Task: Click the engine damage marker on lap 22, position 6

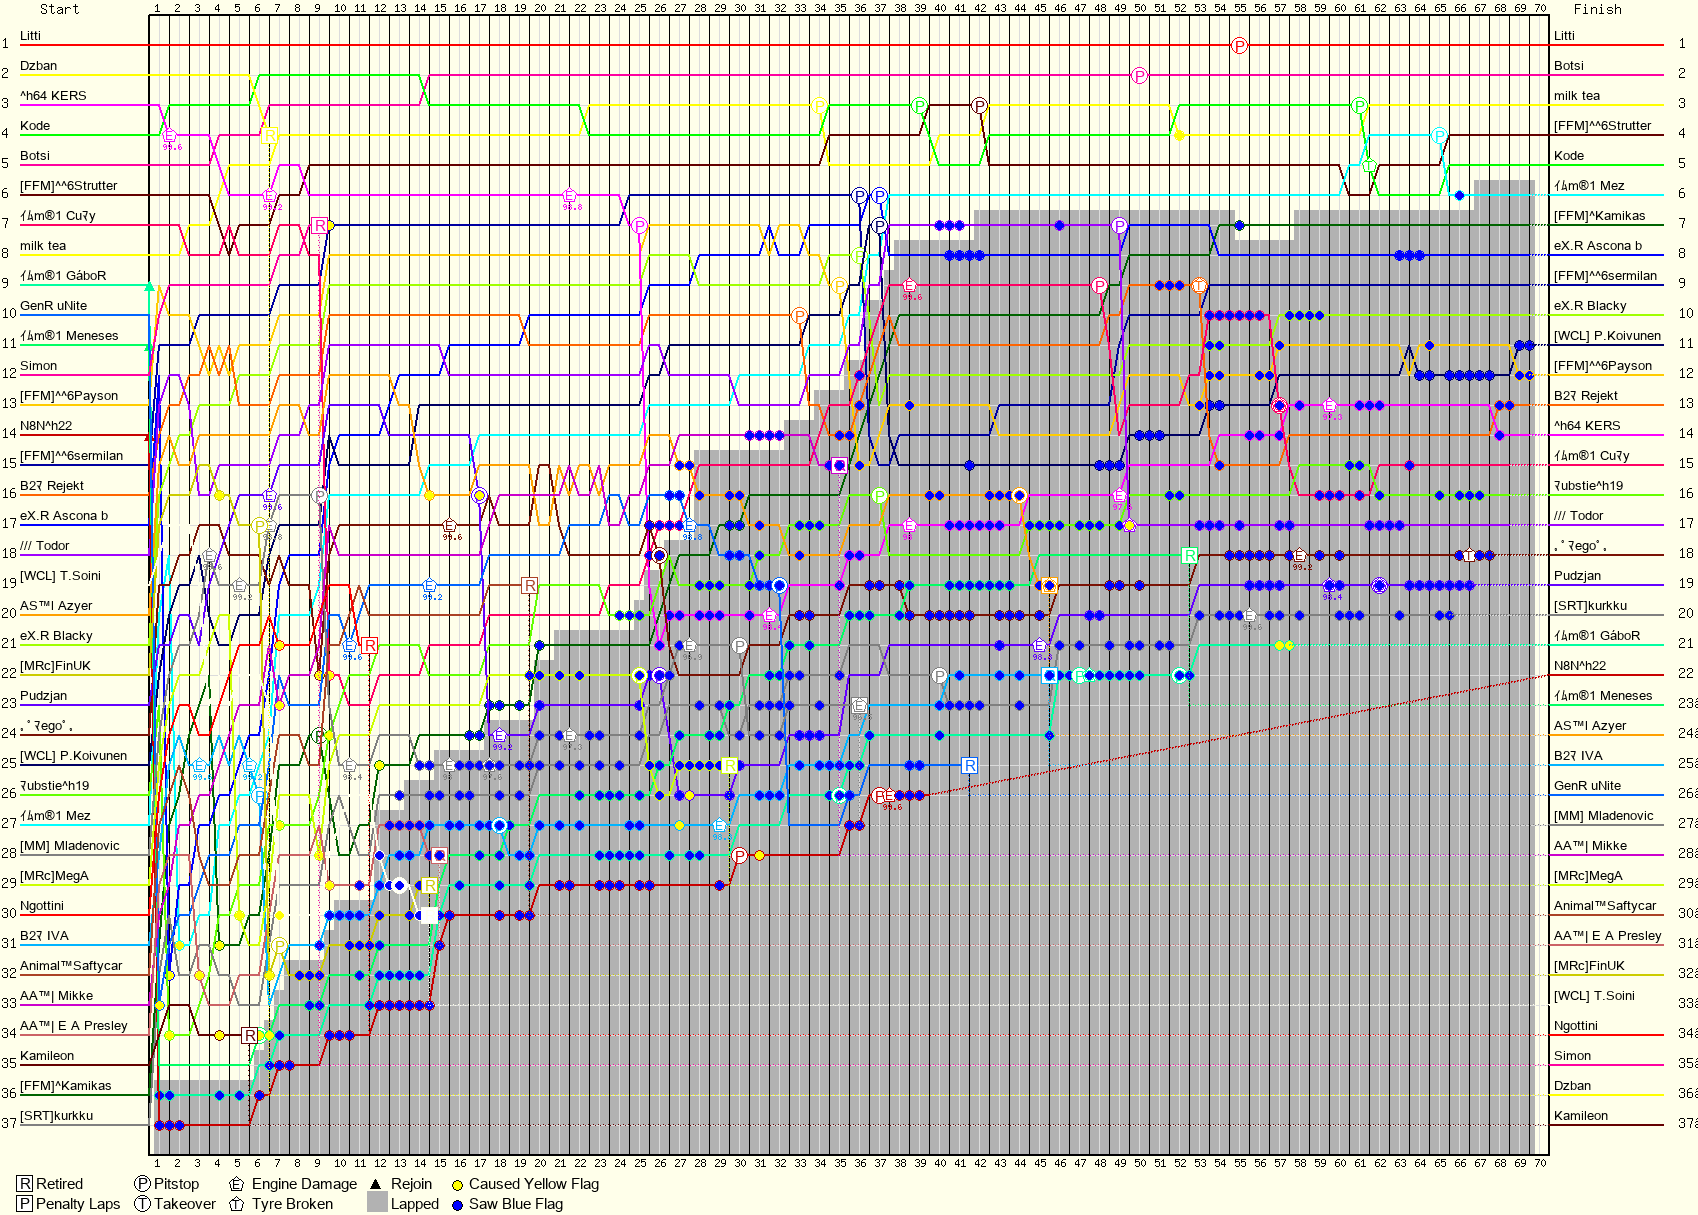Action: click(x=569, y=195)
